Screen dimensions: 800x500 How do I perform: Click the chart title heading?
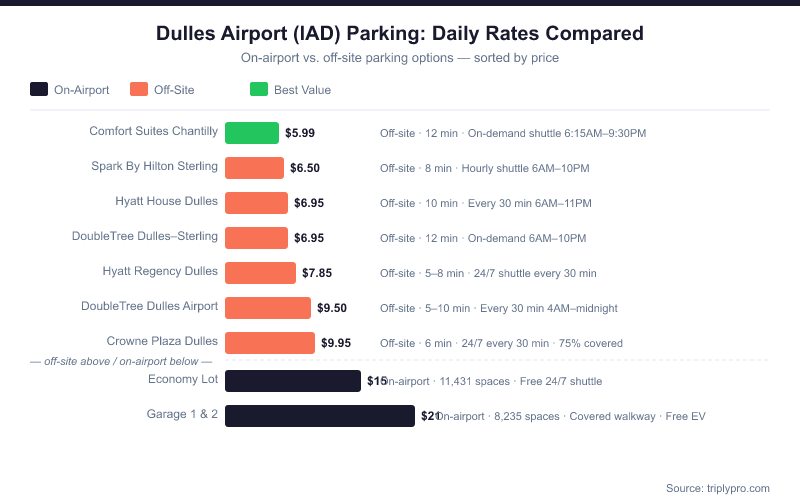click(400, 33)
